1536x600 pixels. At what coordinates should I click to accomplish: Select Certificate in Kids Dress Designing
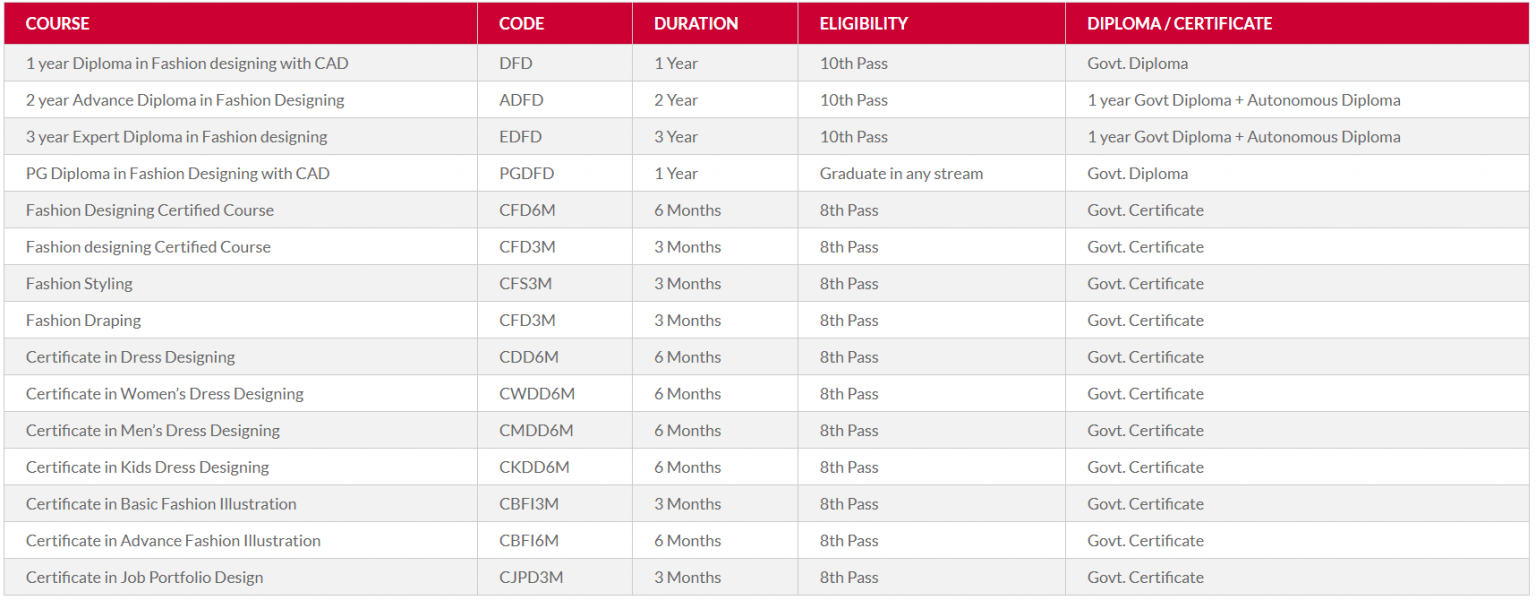point(148,467)
